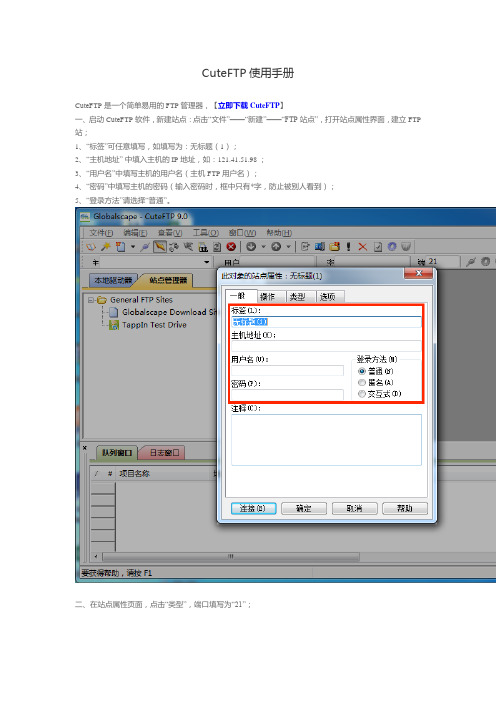Click the 帮助 button in dialog
This screenshot has height=702, width=496.
405,509
